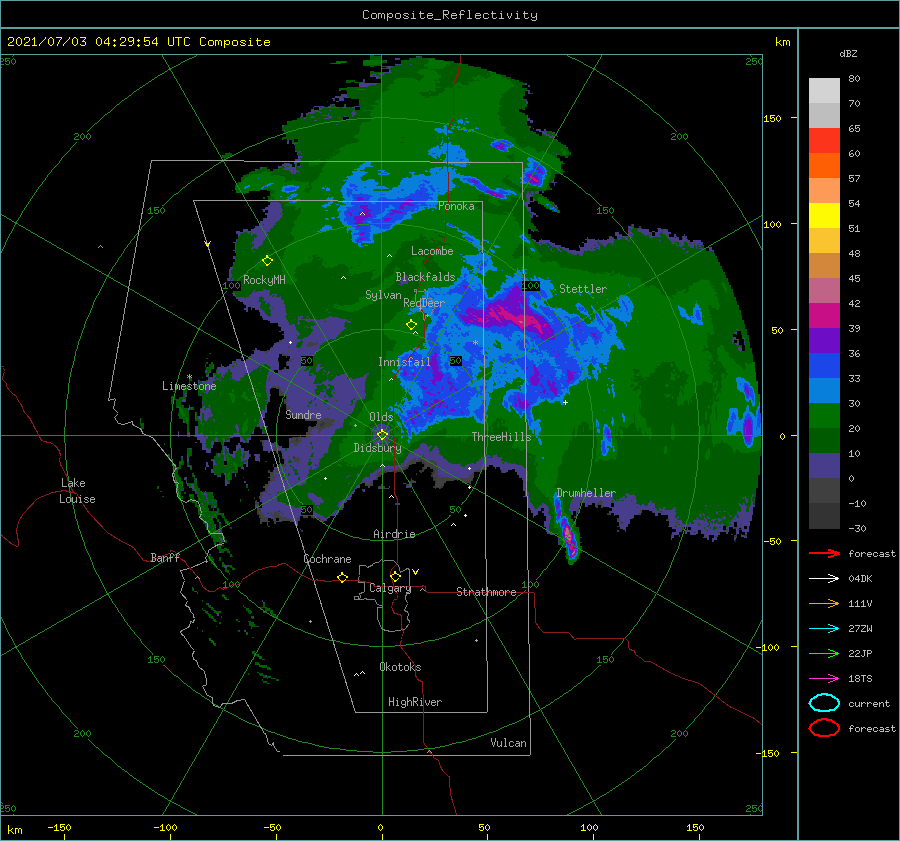
Task: Click the magenta 18TS arrow icon
Action: [824, 679]
